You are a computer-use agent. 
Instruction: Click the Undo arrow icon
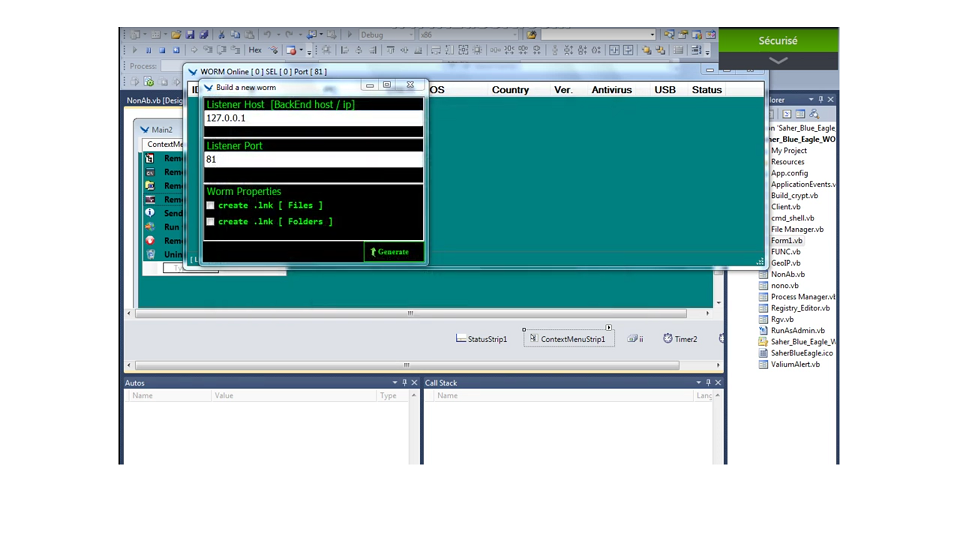click(x=268, y=35)
